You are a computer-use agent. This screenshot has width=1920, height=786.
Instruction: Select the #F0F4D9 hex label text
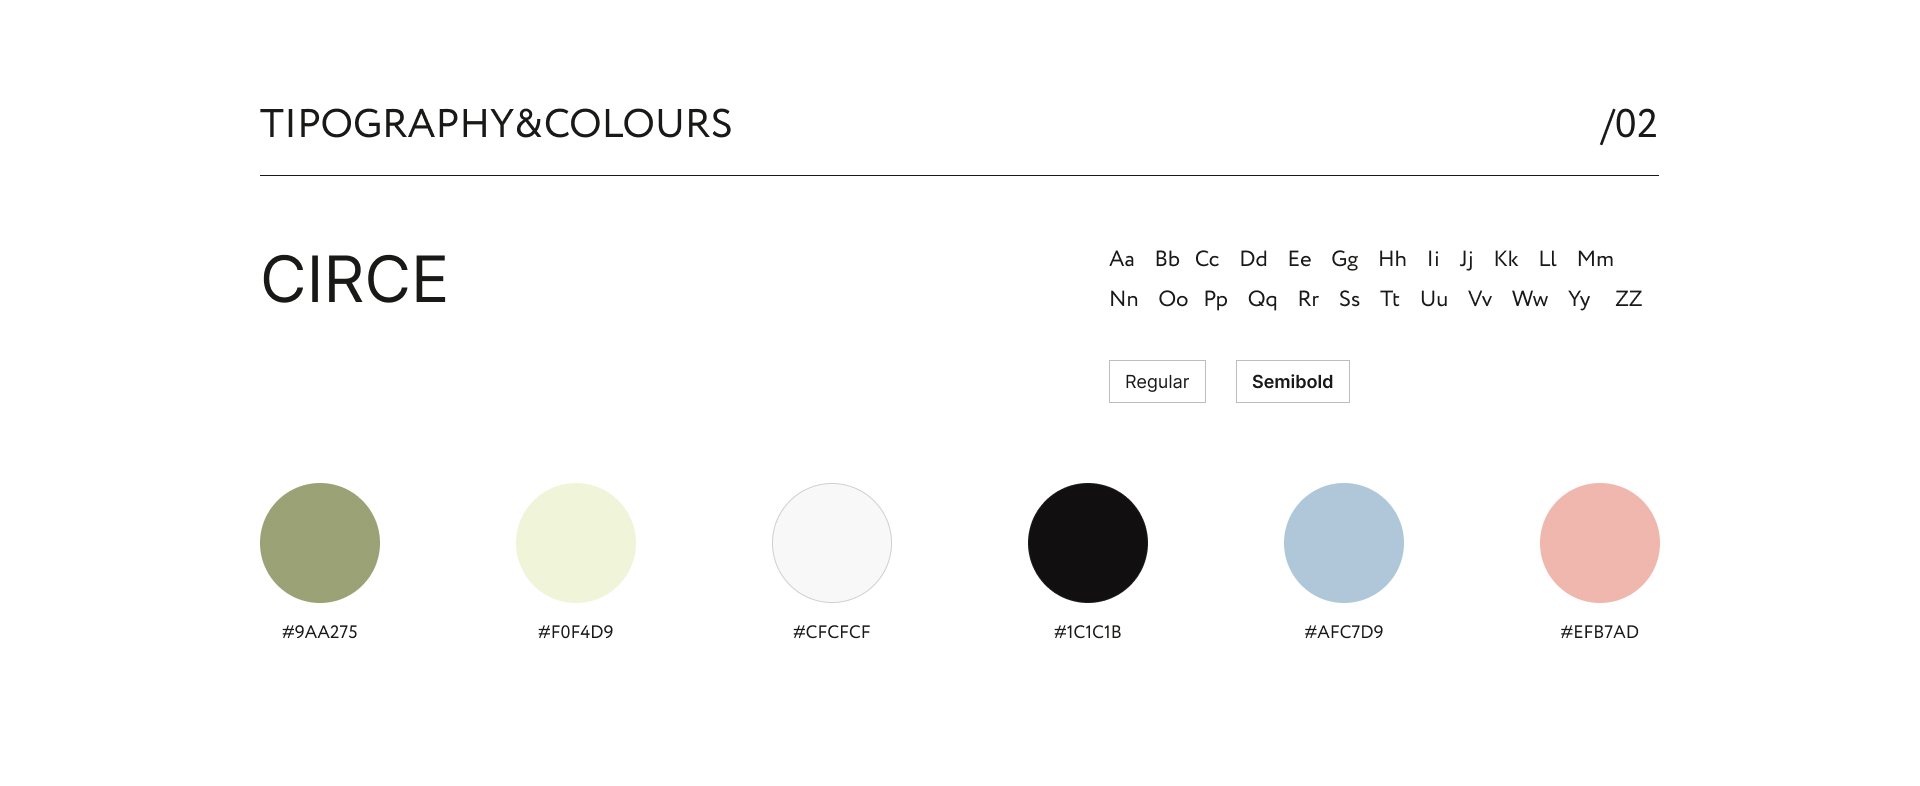click(x=576, y=632)
